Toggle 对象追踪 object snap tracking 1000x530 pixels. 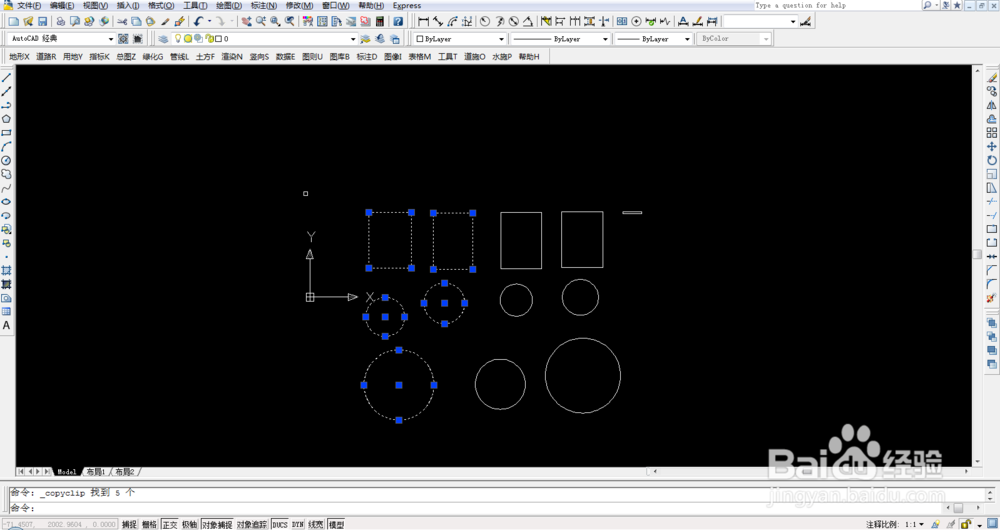(x=252, y=524)
